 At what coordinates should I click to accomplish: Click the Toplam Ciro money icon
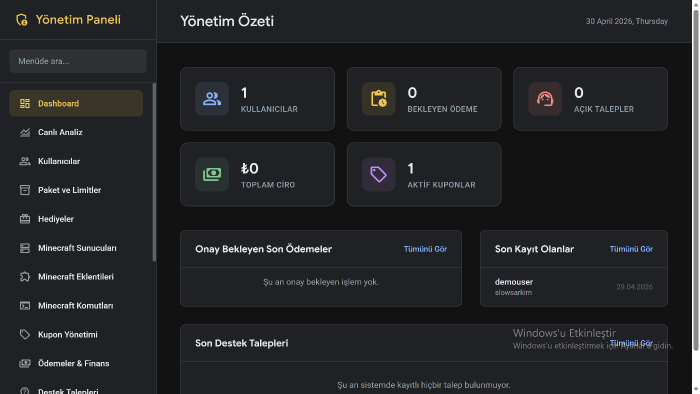[x=212, y=174]
